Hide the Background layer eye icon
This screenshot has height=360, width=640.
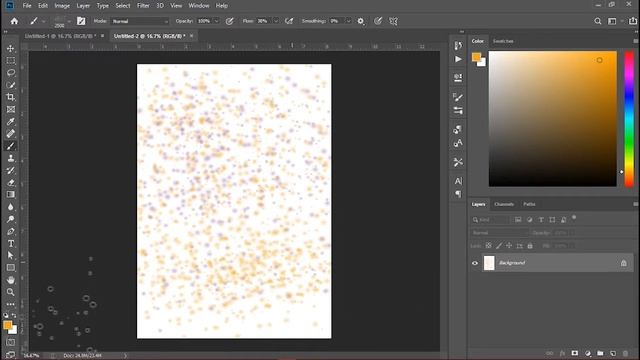point(475,263)
